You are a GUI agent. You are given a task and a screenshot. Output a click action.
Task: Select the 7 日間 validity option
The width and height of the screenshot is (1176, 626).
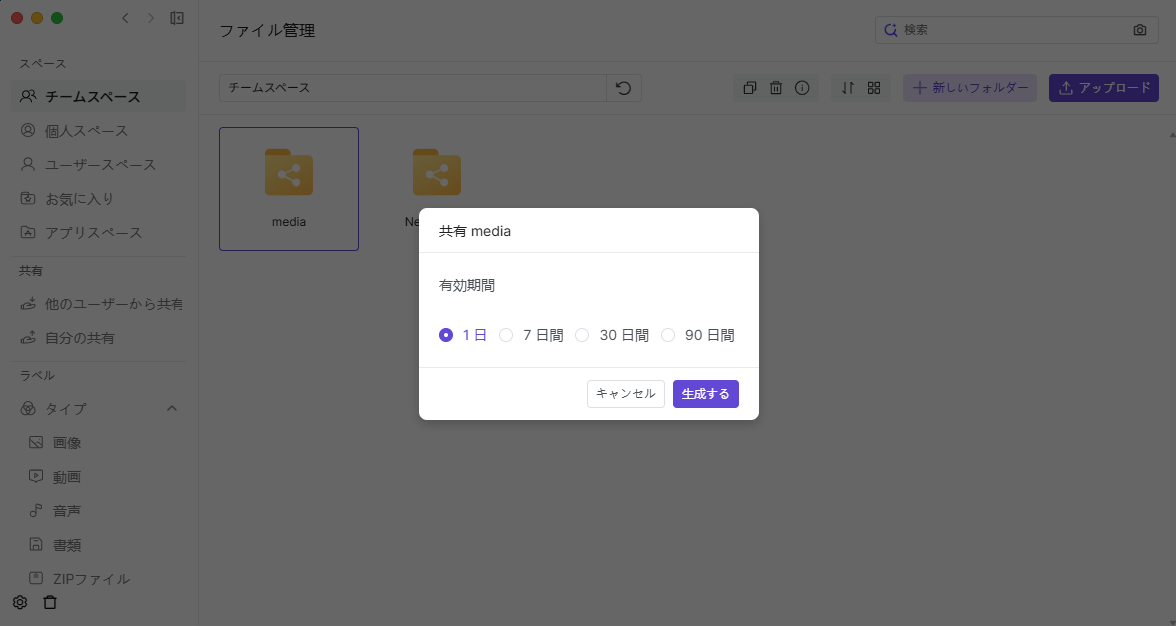click(x=506, y=336)
